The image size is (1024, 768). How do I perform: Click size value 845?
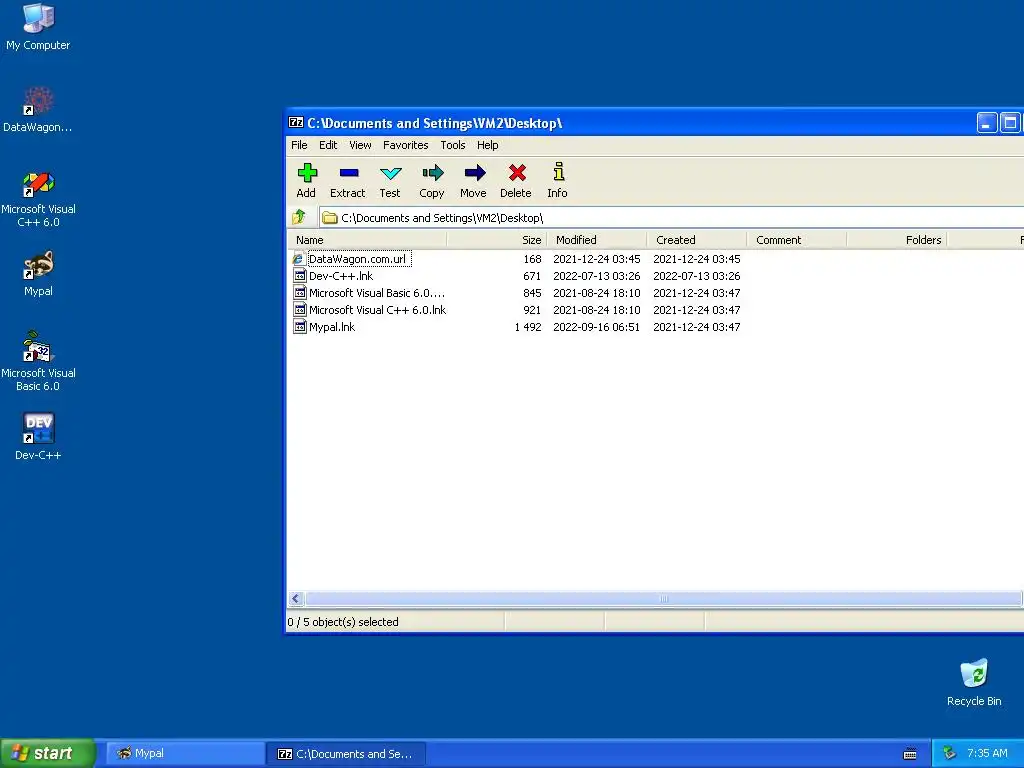(x=532, y=293)
